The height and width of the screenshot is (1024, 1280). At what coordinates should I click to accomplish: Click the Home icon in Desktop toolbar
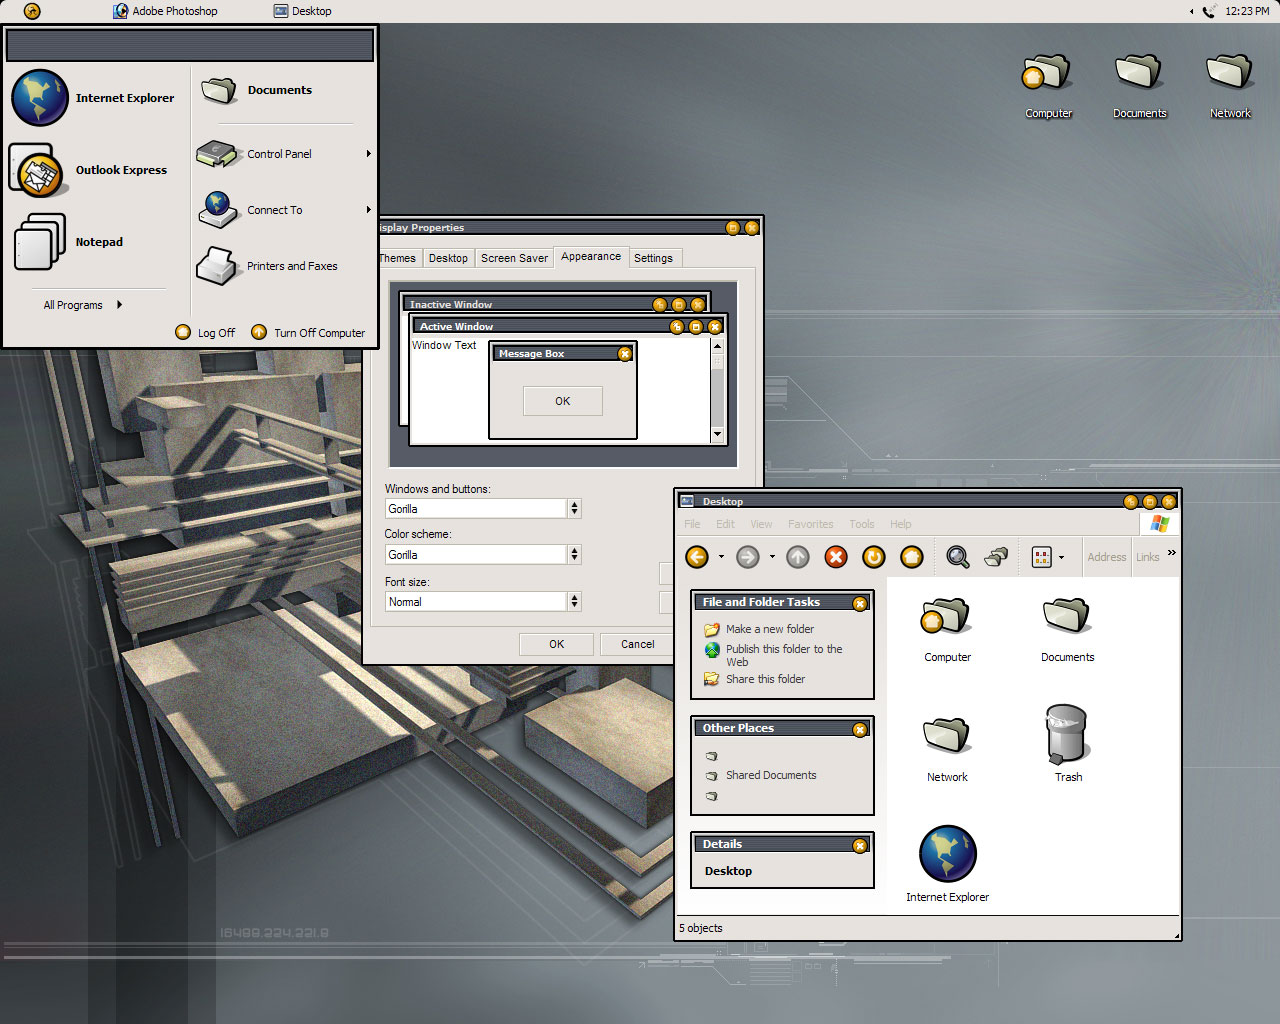click(912, 557)
